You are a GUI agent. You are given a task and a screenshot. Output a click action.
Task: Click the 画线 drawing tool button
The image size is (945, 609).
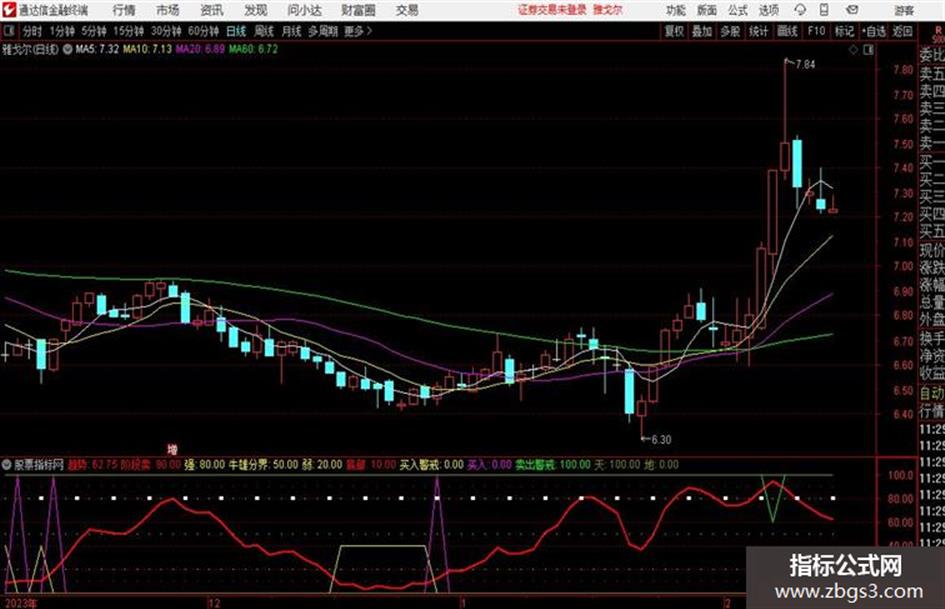[x=788, y=31]
